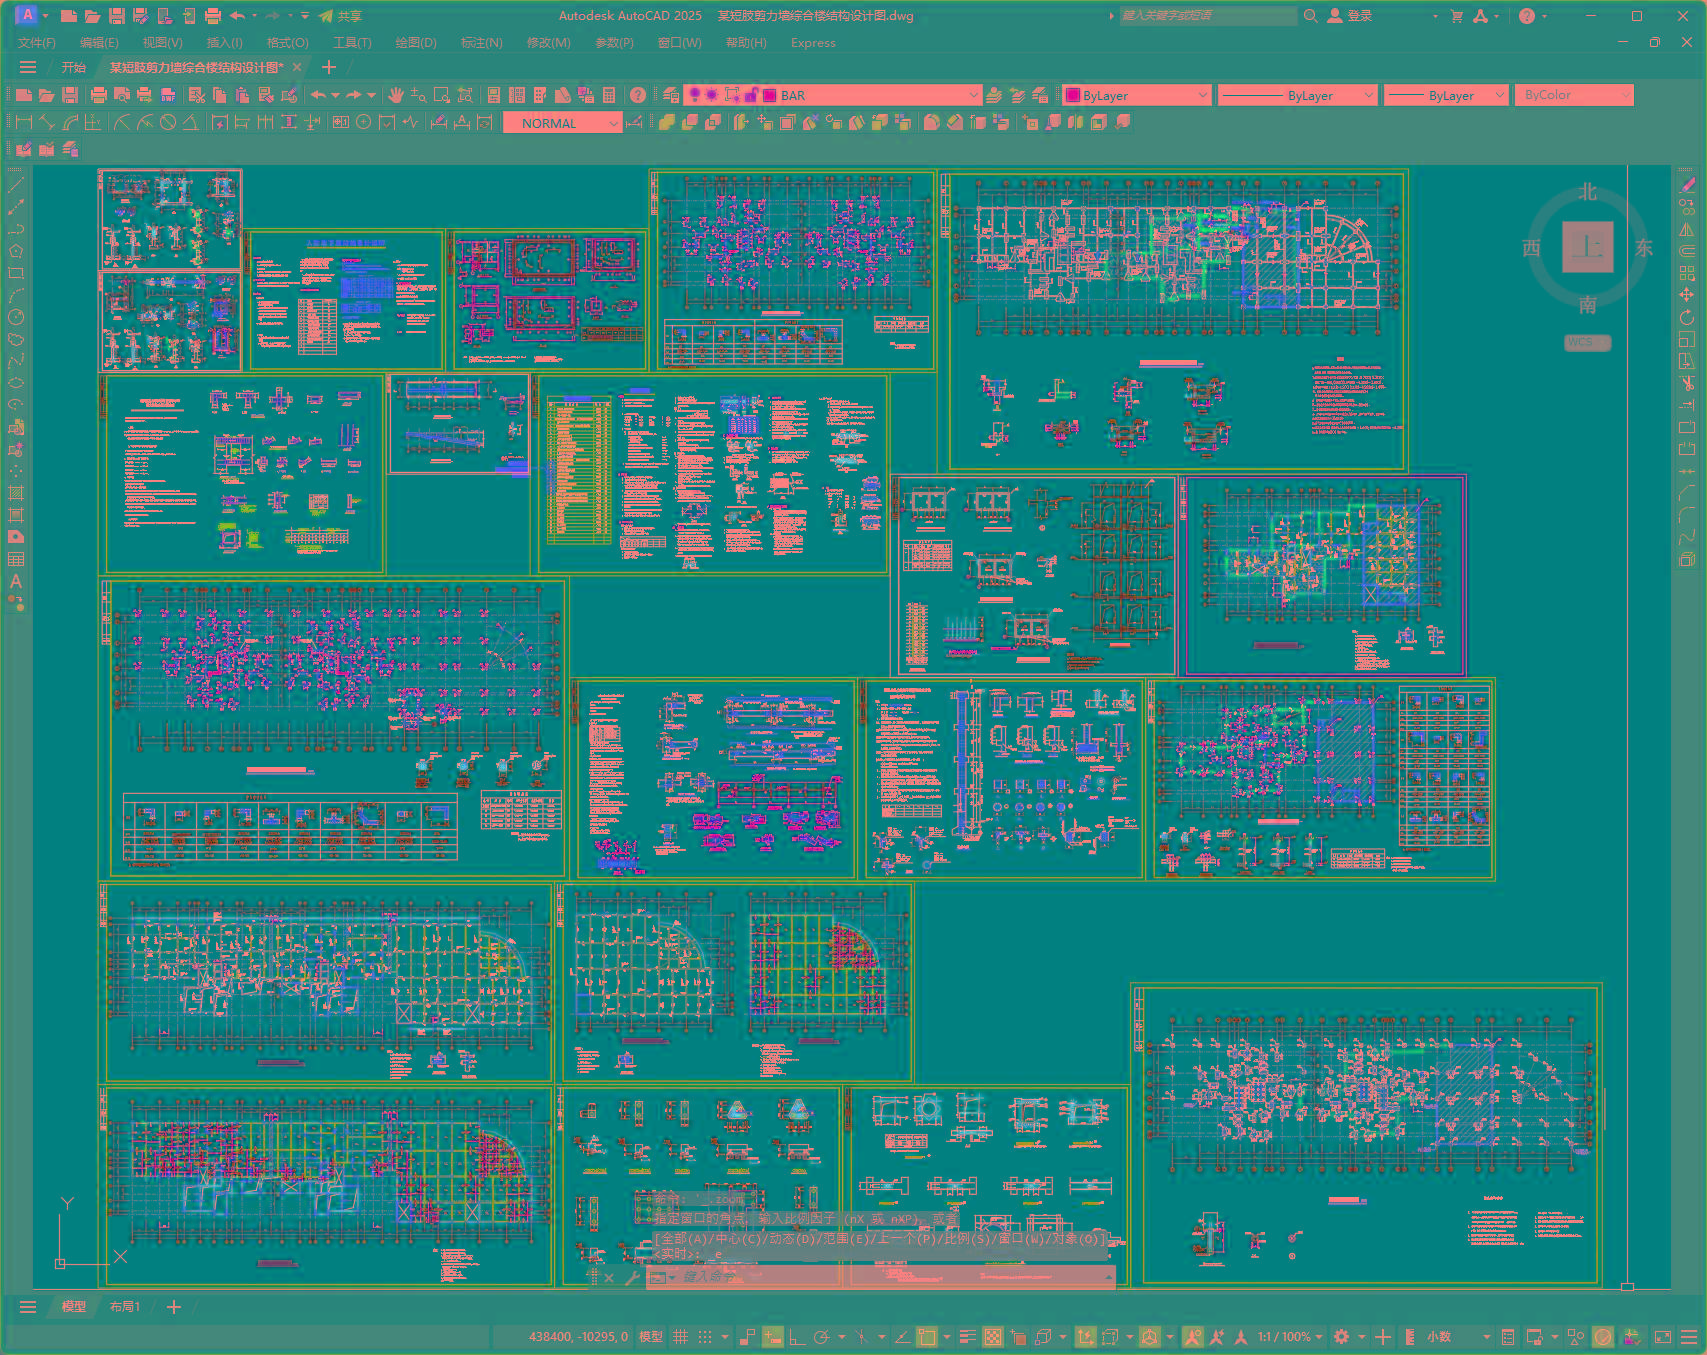Click the Rotate tool in modify toolbar
Image resolution: width=1707 pixels, height=1355 pixels.
(x=1688, y=317)
